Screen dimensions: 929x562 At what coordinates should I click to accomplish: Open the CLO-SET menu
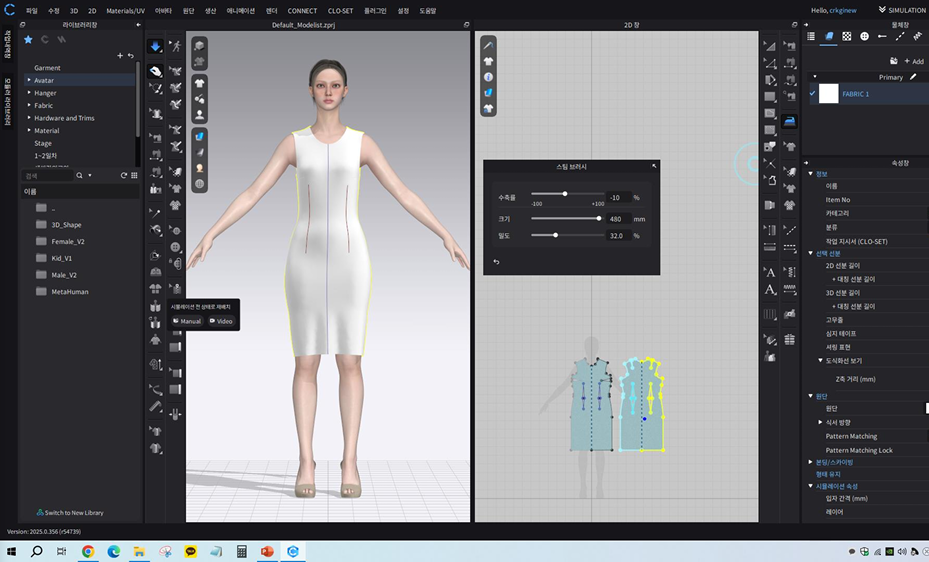click(341, 10)
